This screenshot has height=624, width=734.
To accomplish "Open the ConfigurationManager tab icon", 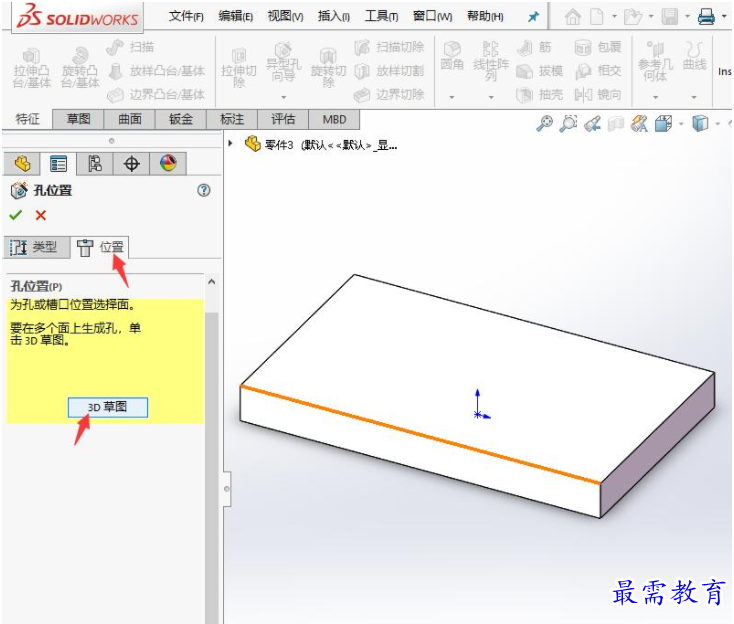I will 95,164.
